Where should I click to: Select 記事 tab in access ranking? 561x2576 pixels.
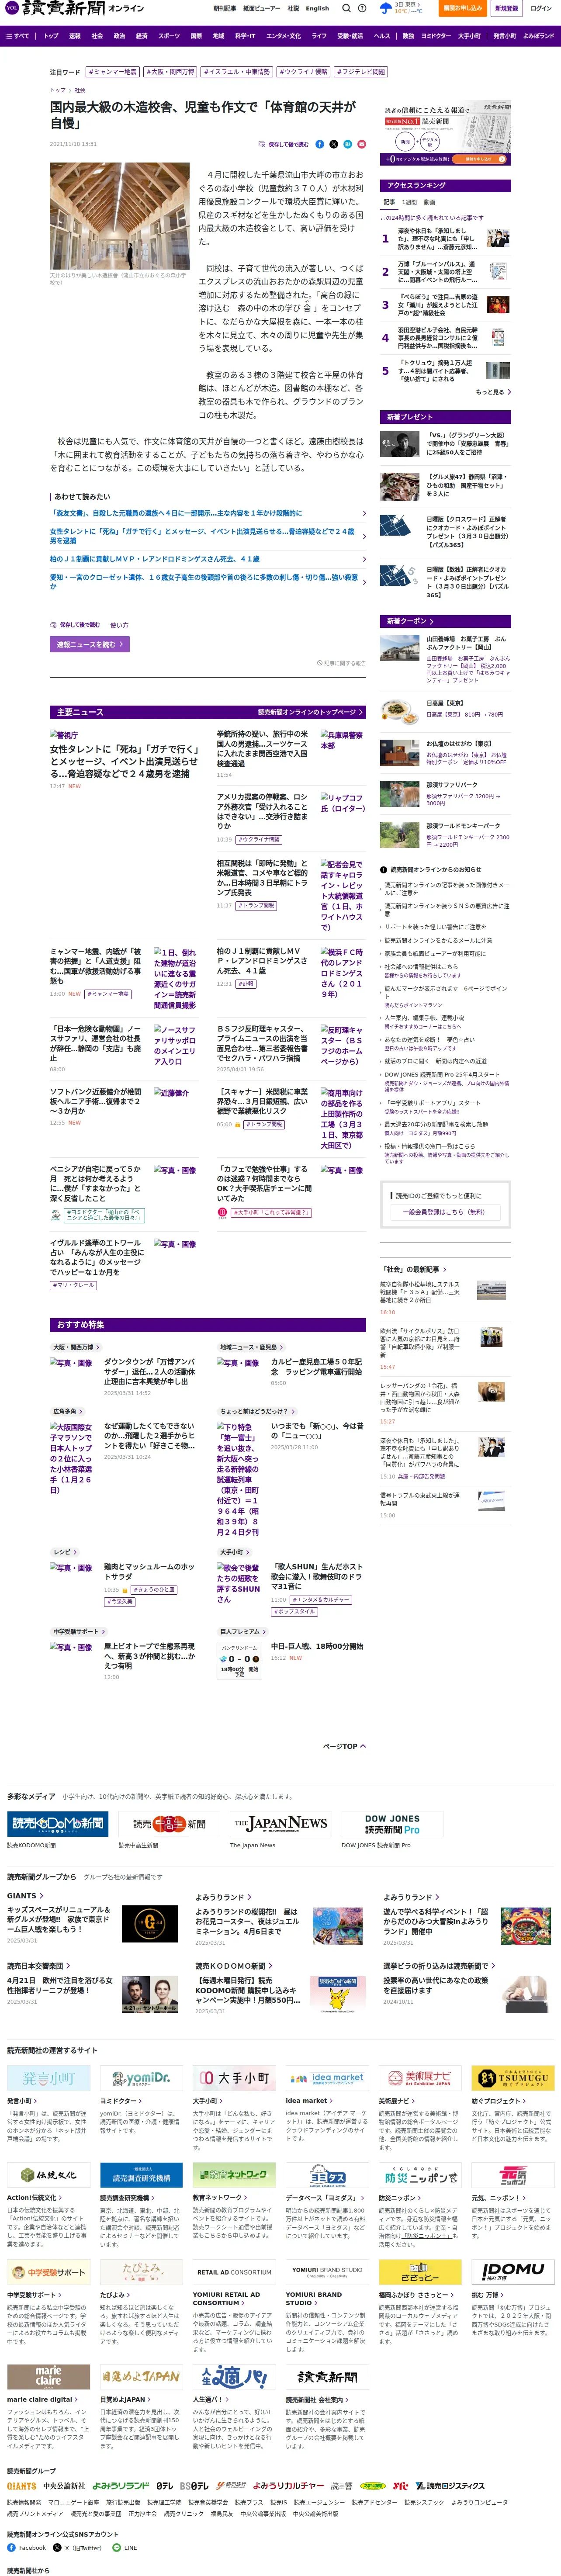pyautogui.click(x=389, y=202)
